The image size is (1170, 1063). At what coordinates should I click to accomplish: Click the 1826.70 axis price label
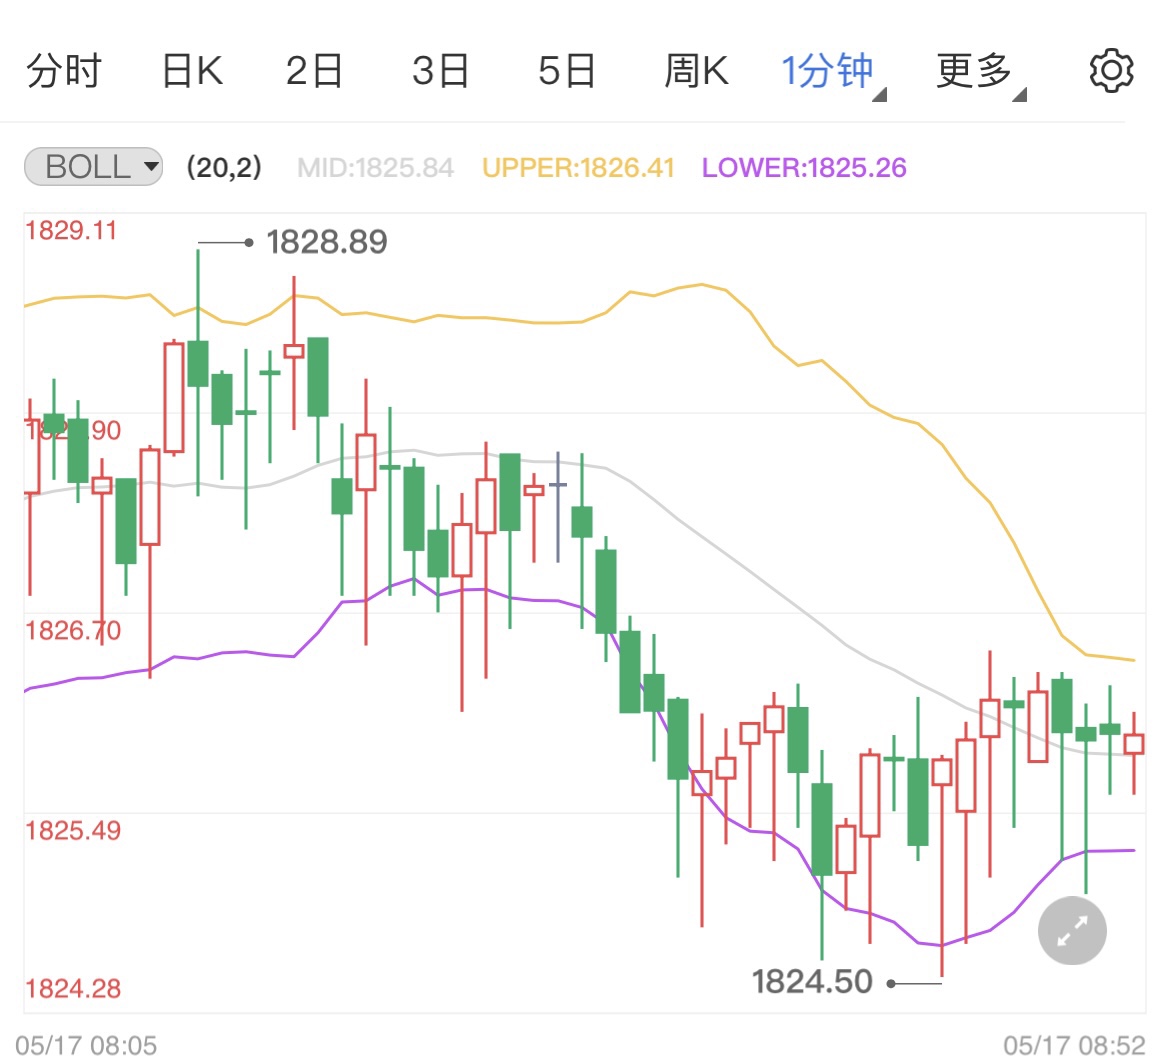(x=73, y=631)
